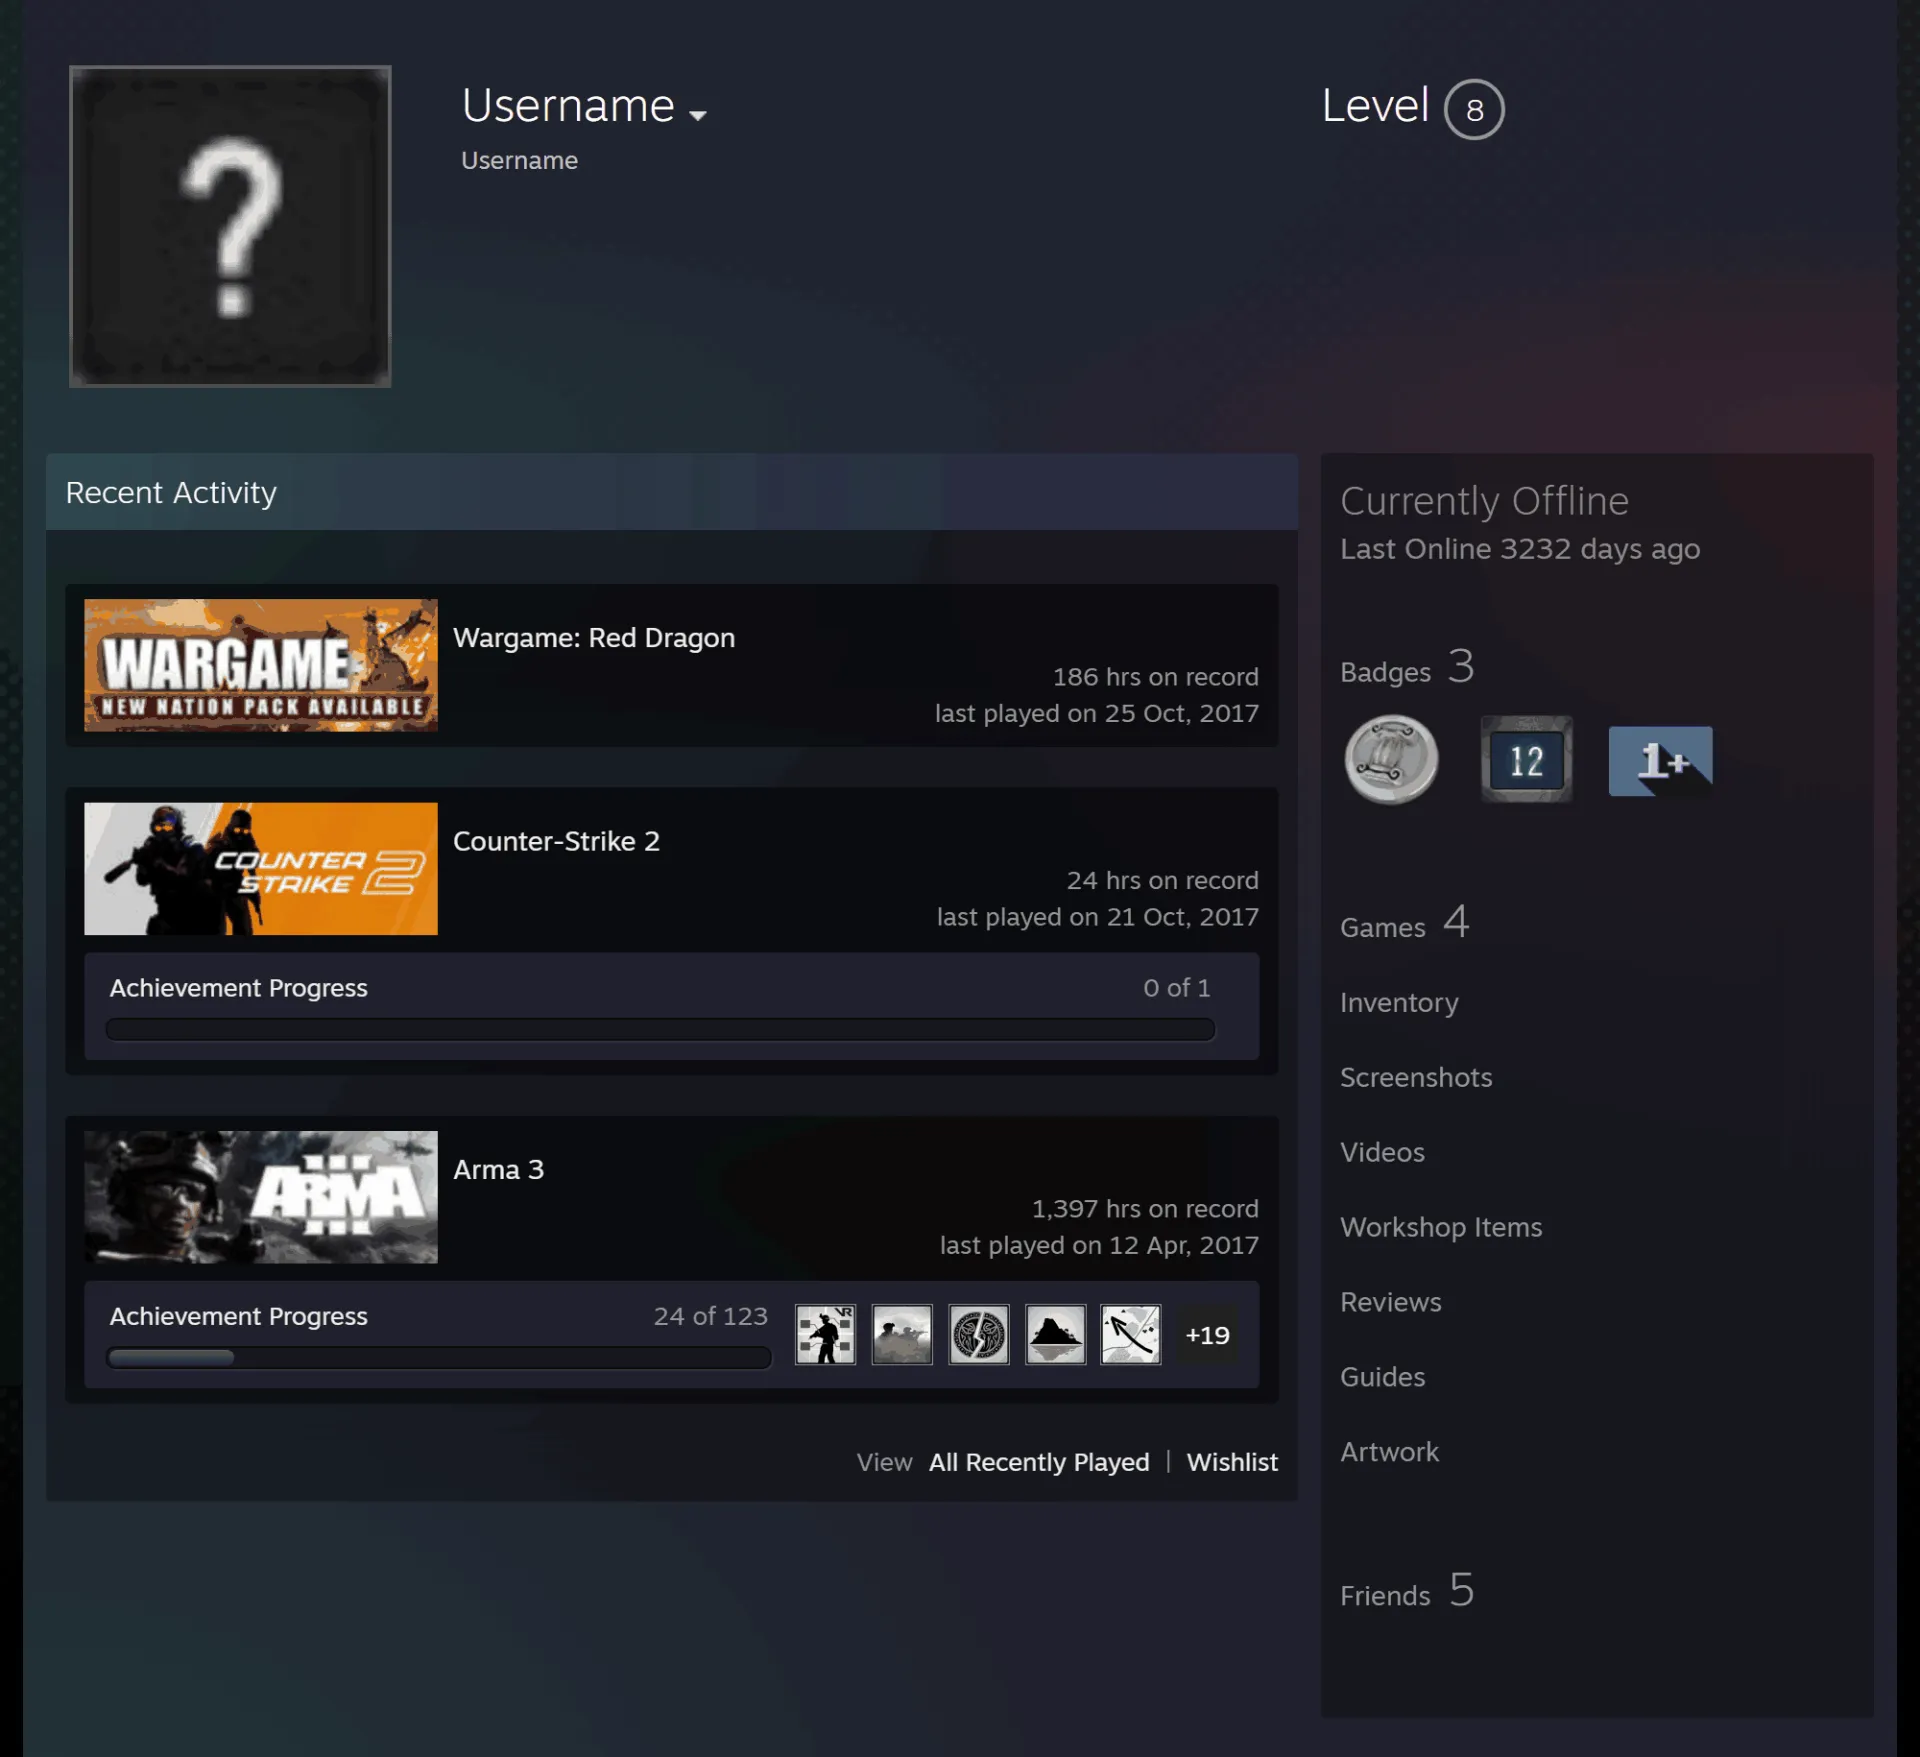Click the Arma 3 achievement progress bar
The height and width of the screenshot is (1757, 1920).
pyautogui.click(x=439, y=1357)
